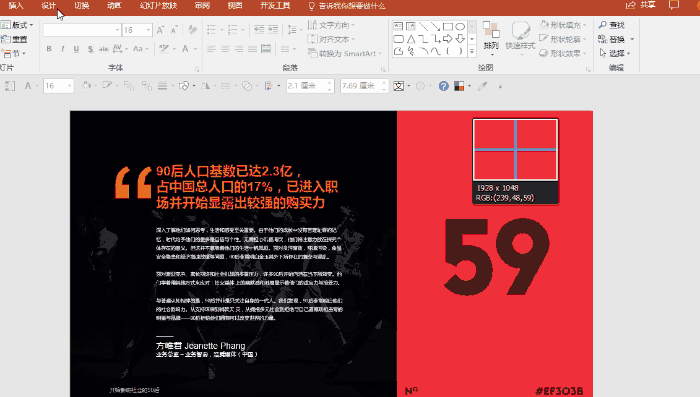The image size is (700, 397).
Task: Select the oval shape in gallery
Action: 460,26
